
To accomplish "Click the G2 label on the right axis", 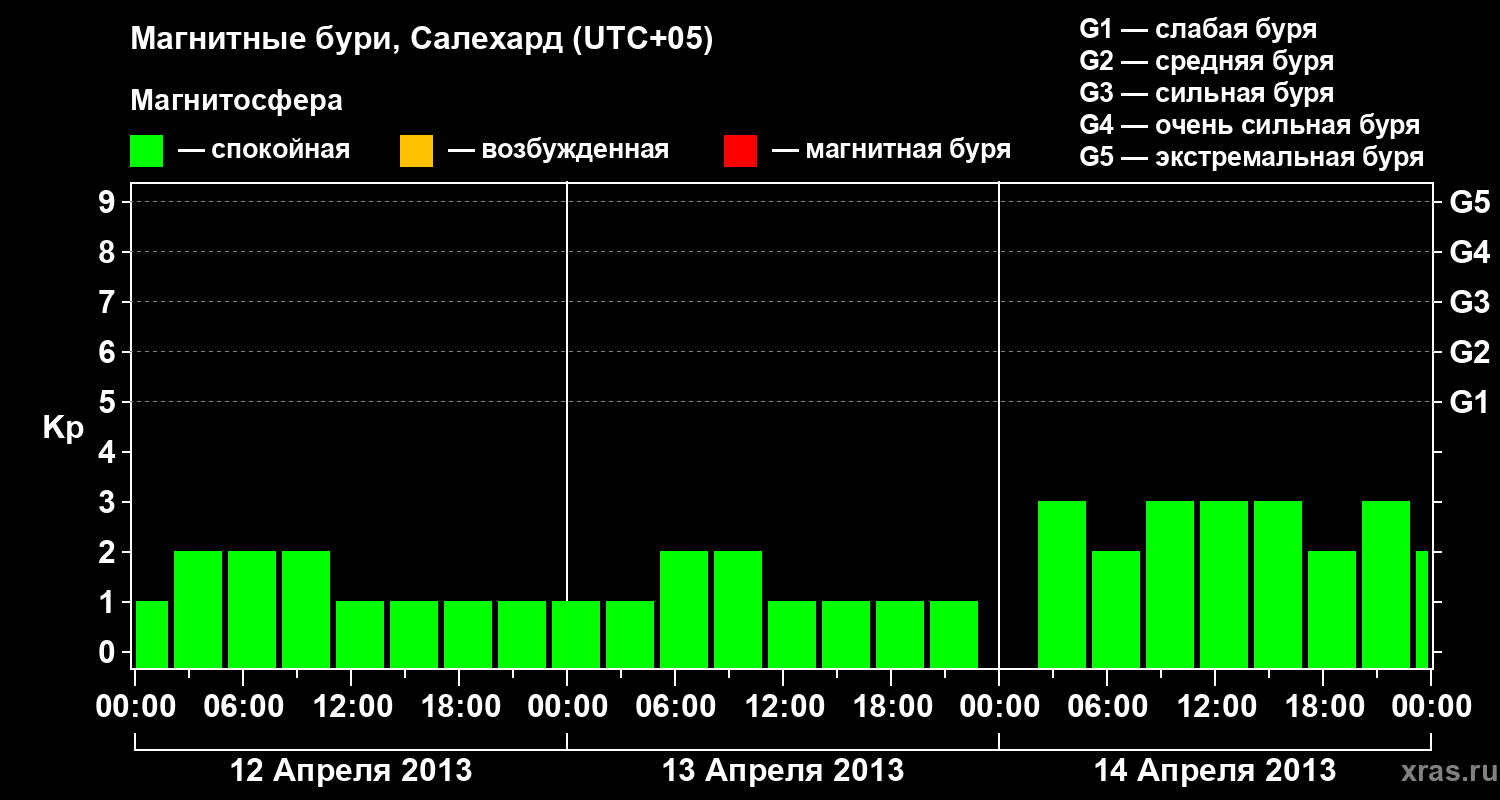I will (1470, 353).
